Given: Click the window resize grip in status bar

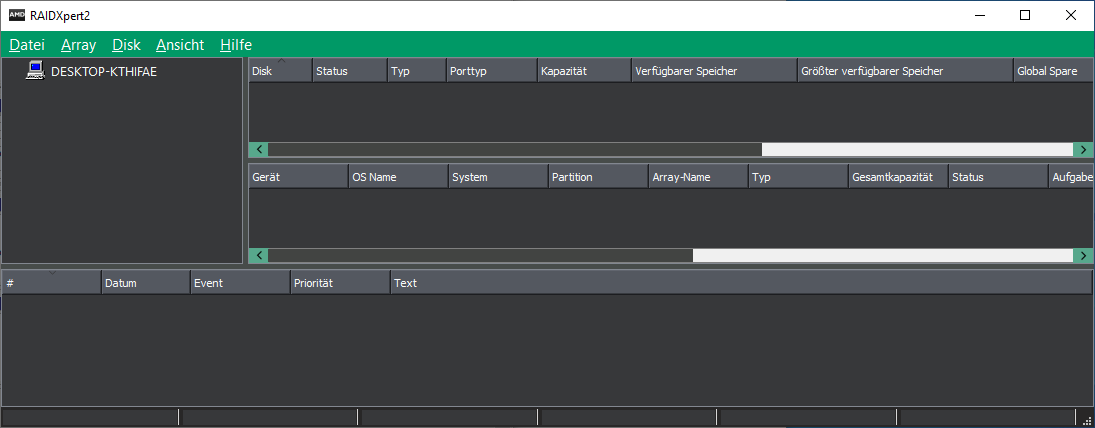Looking at the screenshot, I should click(1086, 420).
